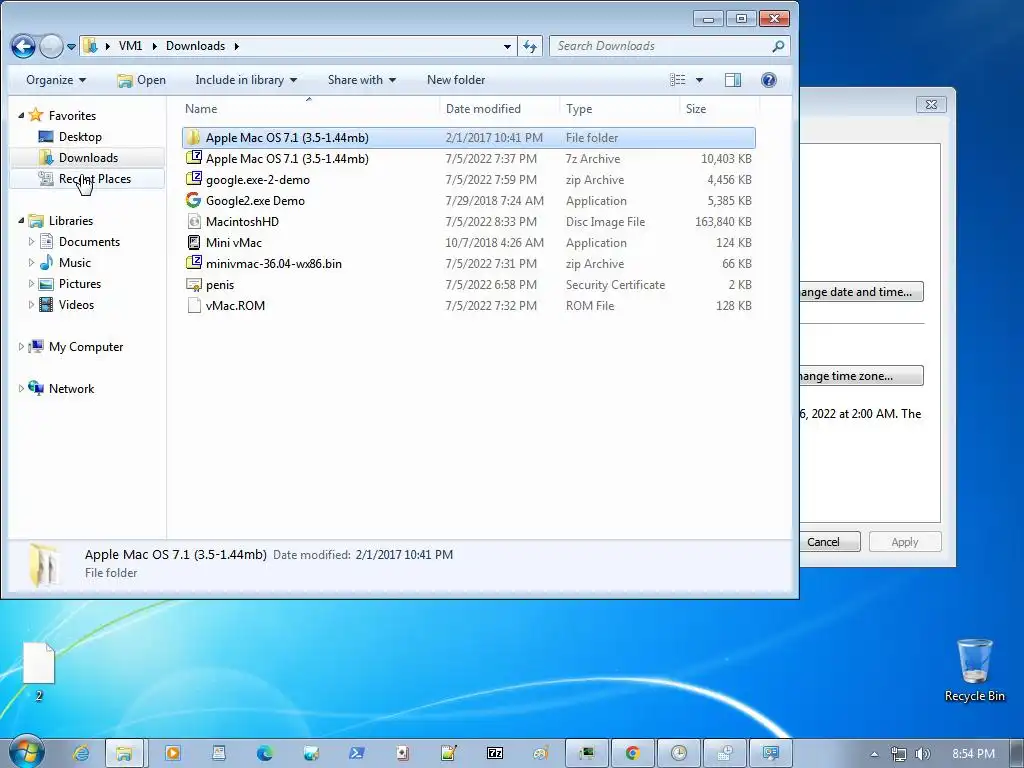Switch to Chrome on the taskbar
Viewport: 1024px width, 768px height.
tap(632, 754)
